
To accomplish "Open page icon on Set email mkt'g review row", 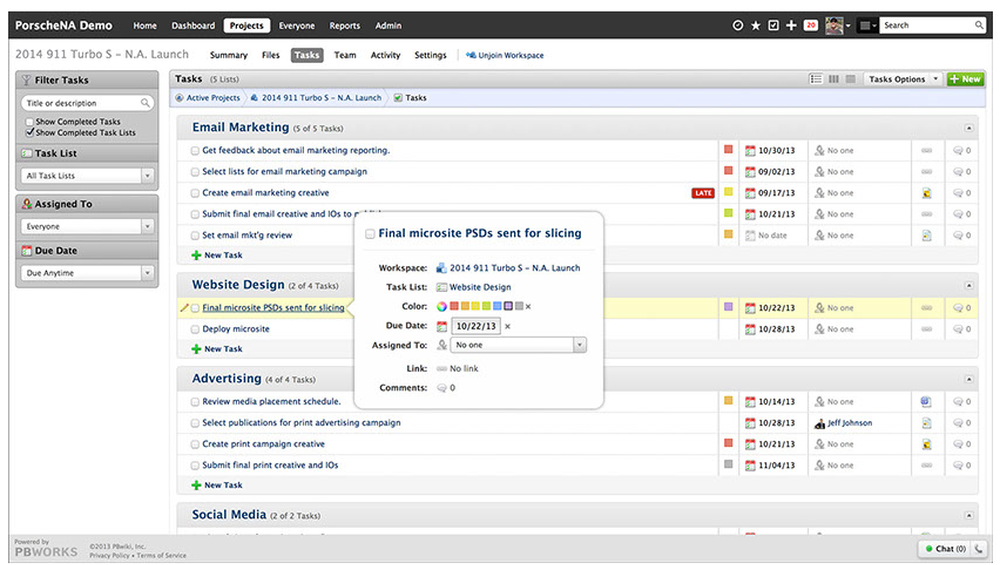I will (926, 236).
